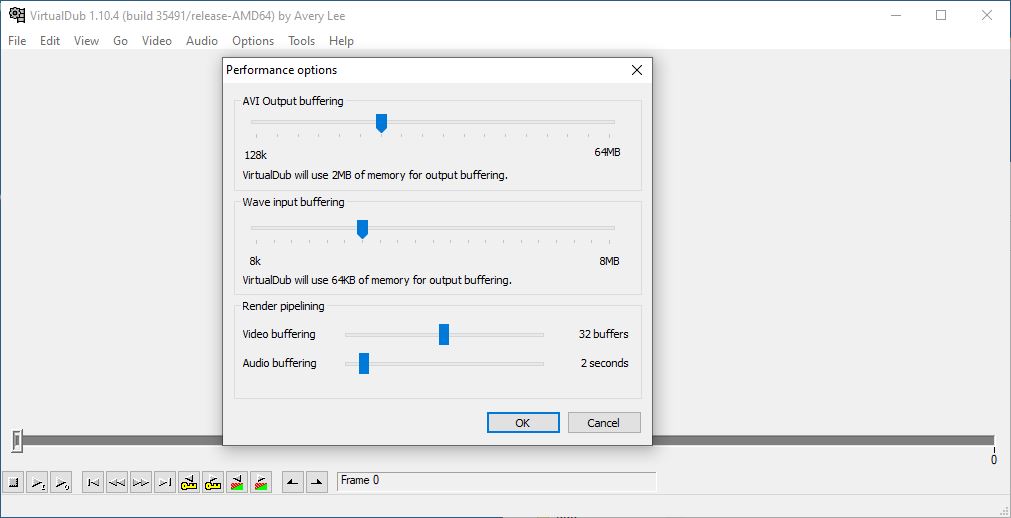Click the 64MB maximum label
This screenshot has height=518, width=1011.
pos(607,153)
